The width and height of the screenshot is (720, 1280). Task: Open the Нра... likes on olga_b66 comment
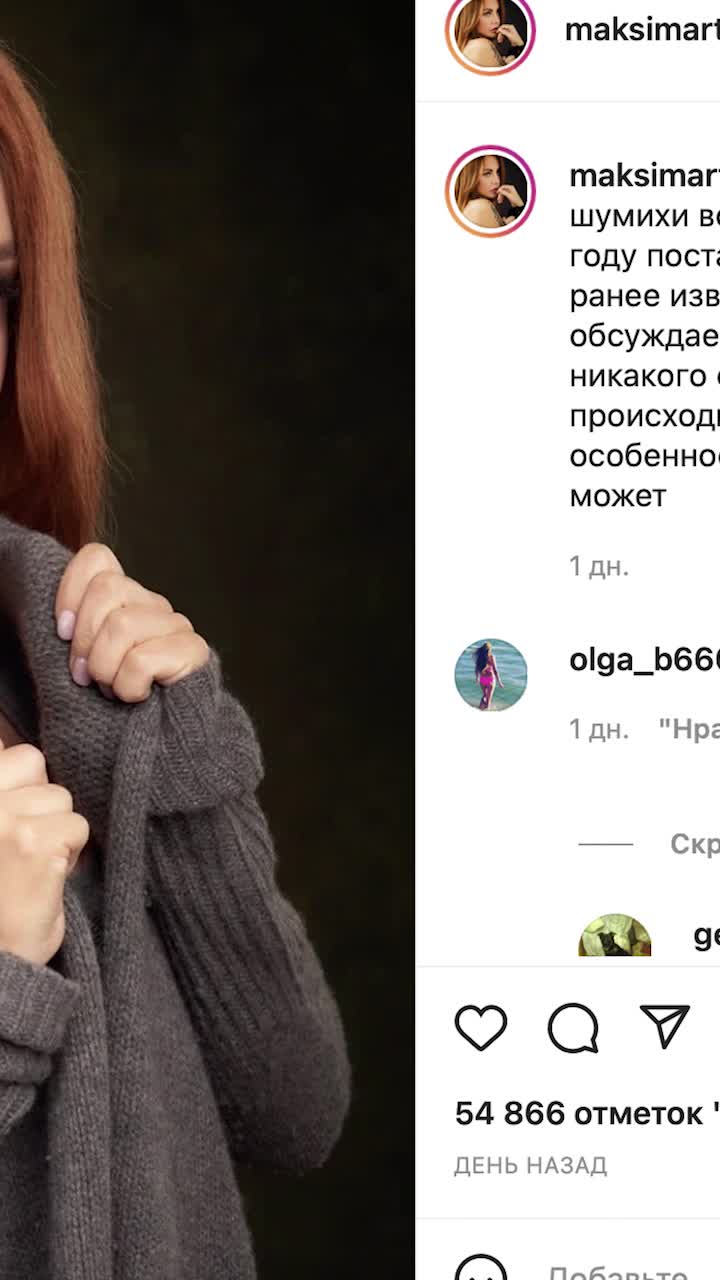[689, 730]
